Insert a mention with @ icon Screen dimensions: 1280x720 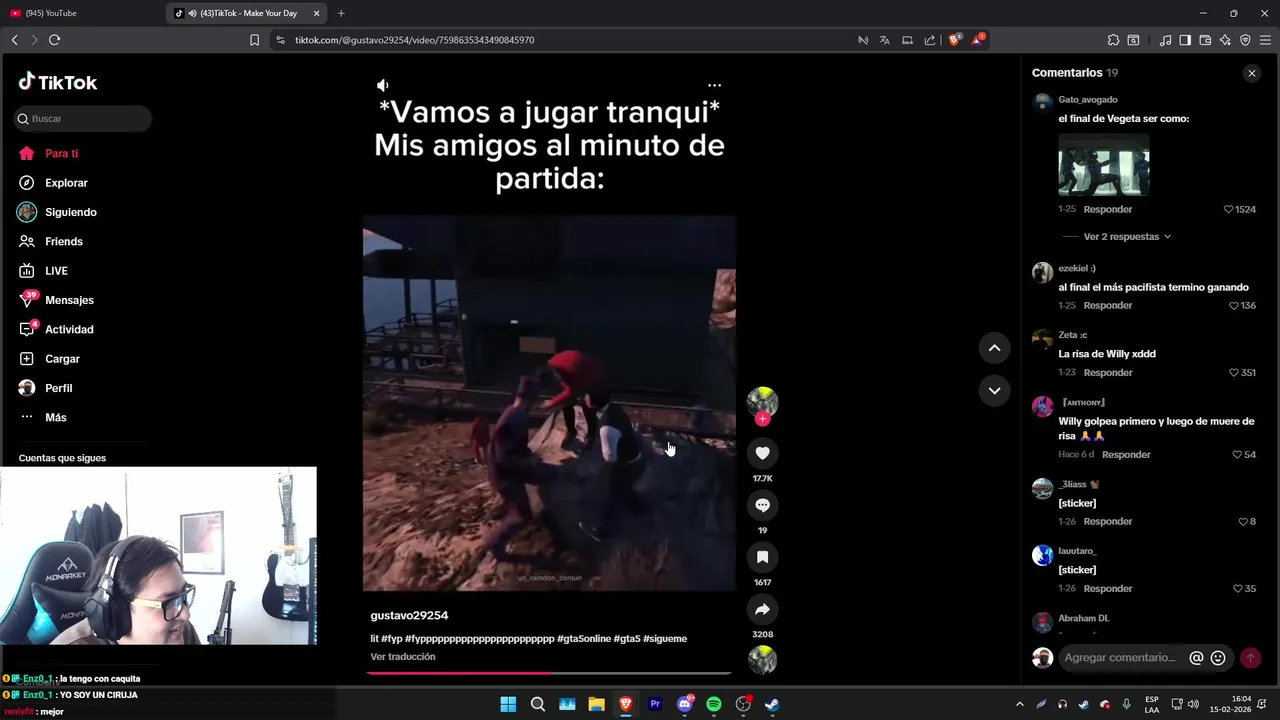[1196, 658]
